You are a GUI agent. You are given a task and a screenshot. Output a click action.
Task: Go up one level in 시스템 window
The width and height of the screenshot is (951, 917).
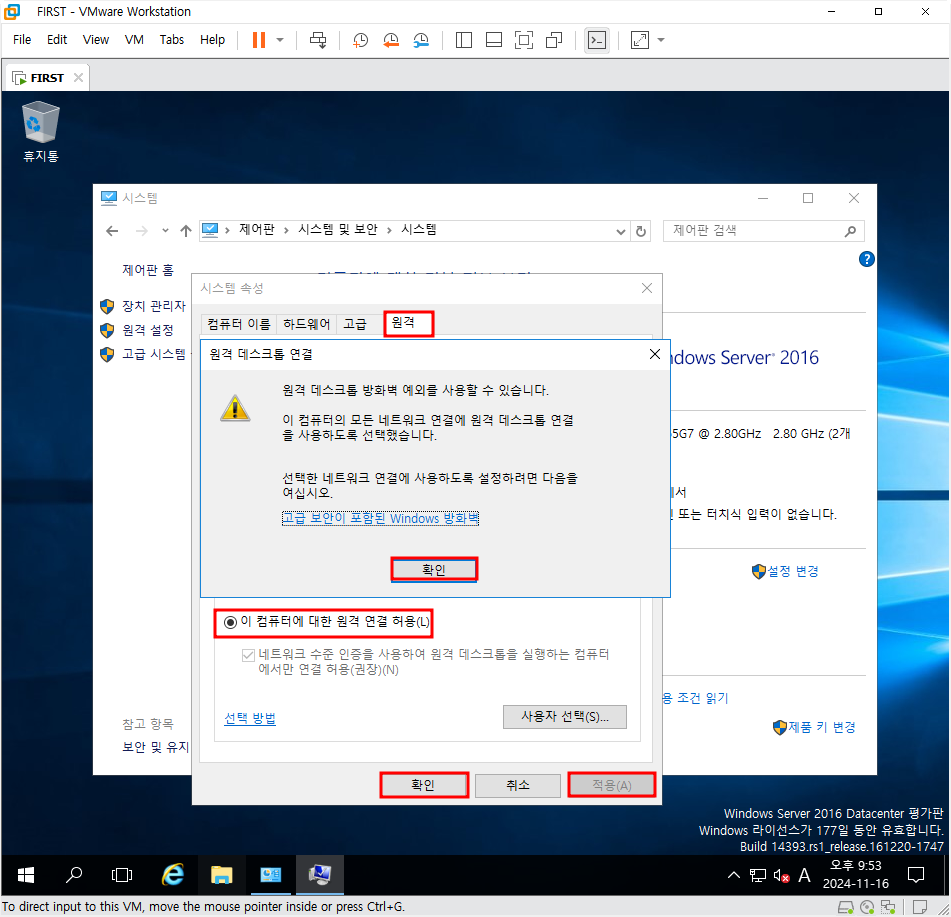pos(186,231)
